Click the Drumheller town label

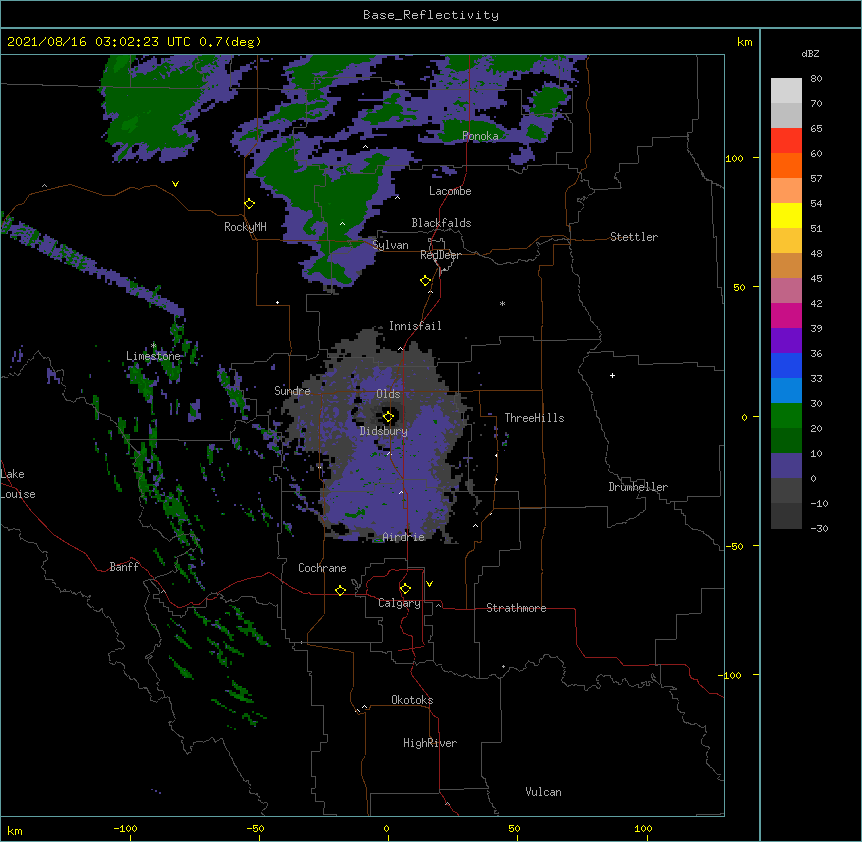[638, 487]
